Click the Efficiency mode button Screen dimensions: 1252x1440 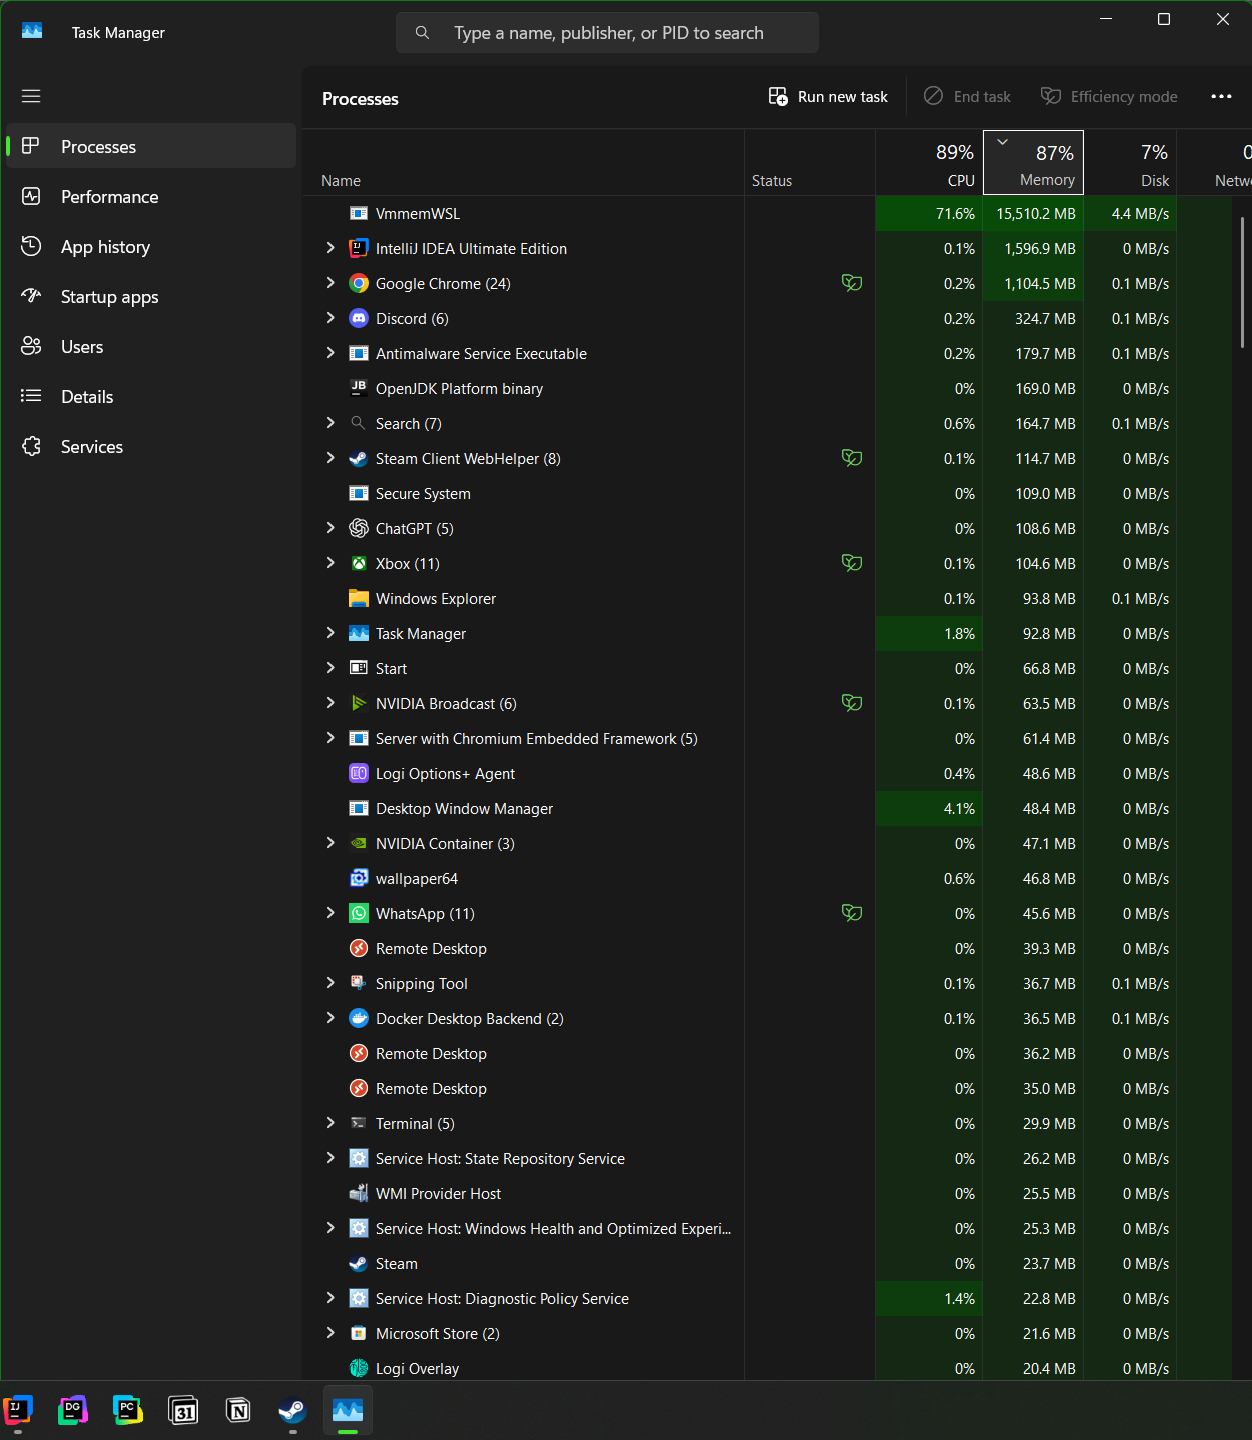(x=1109, y=96)
